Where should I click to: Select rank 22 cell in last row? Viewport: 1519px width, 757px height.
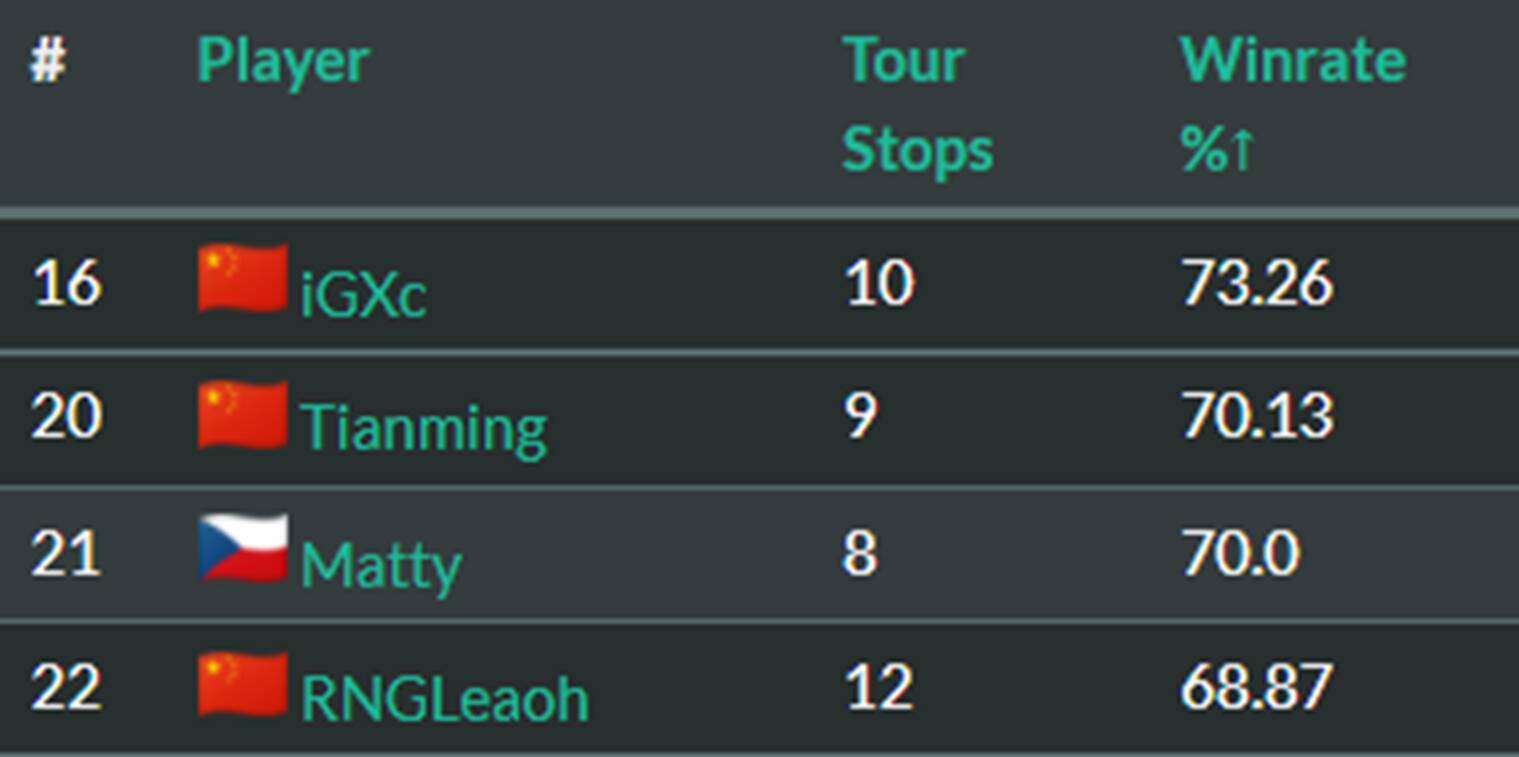click(x=67, y=688)
